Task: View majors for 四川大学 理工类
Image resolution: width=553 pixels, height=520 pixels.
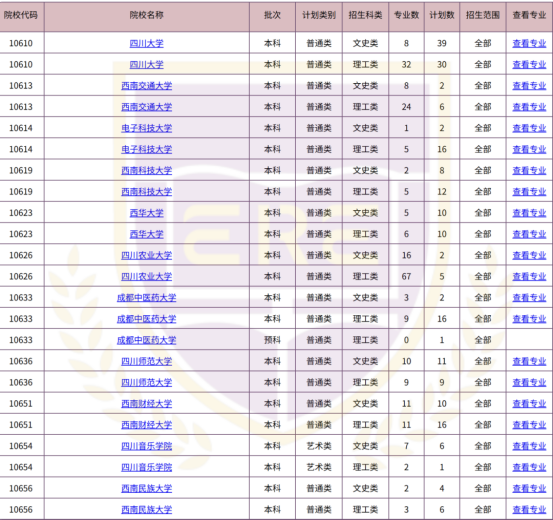Action: point(529,65)
